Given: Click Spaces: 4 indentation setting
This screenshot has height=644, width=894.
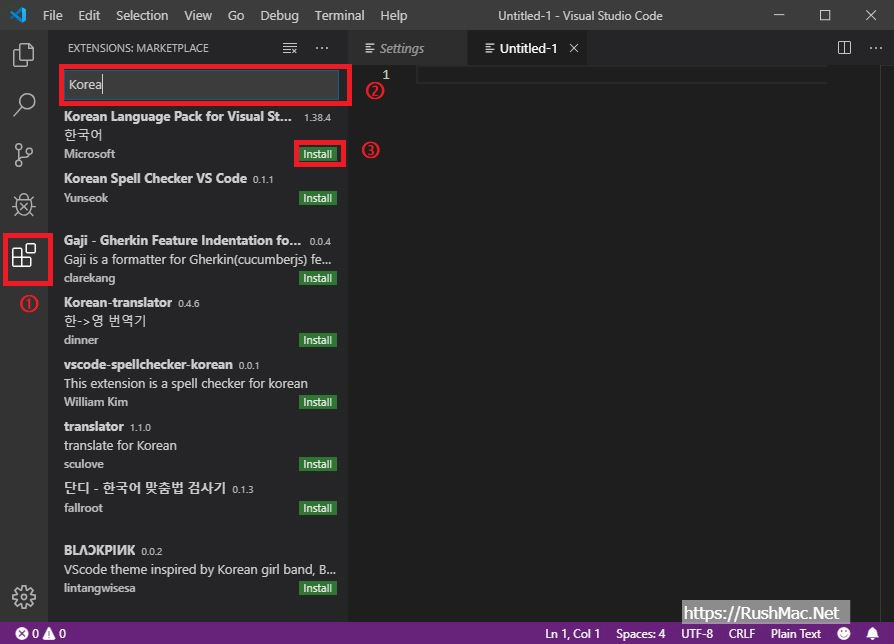Looking at the screenshot, I should (x=640, y=634).
